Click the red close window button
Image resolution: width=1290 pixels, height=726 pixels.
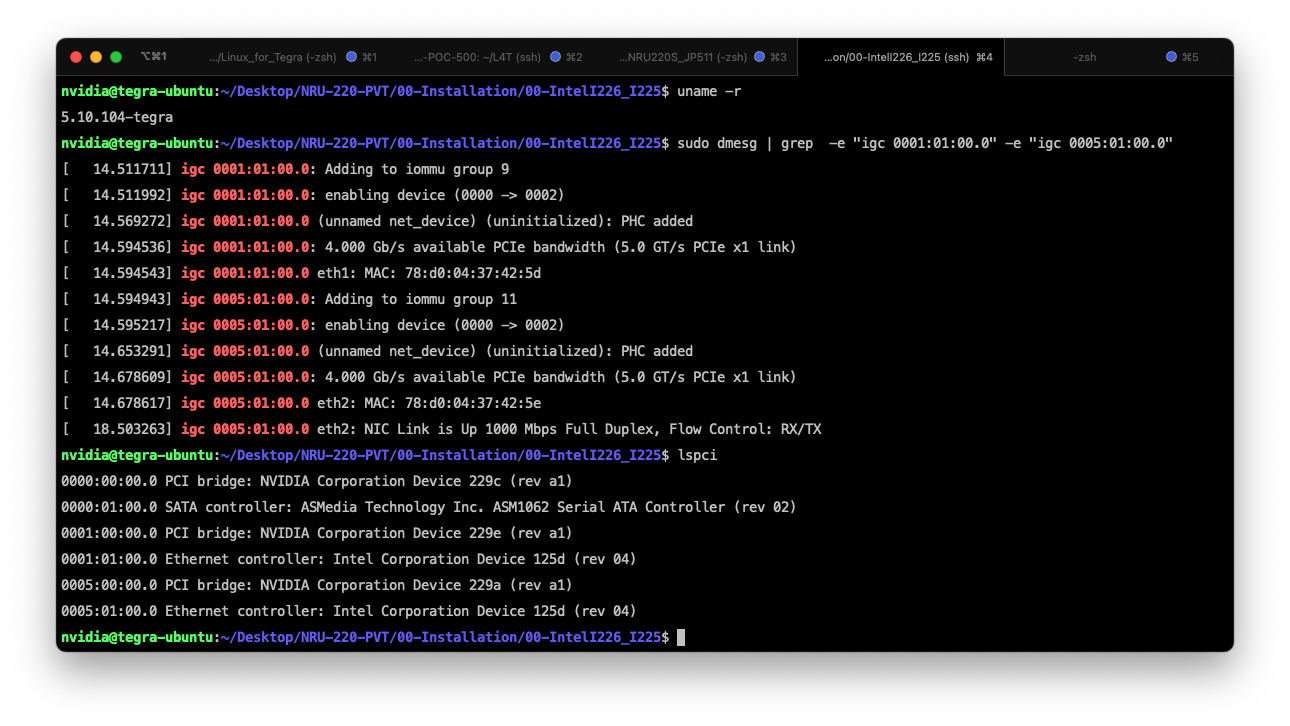click(76, 57)
